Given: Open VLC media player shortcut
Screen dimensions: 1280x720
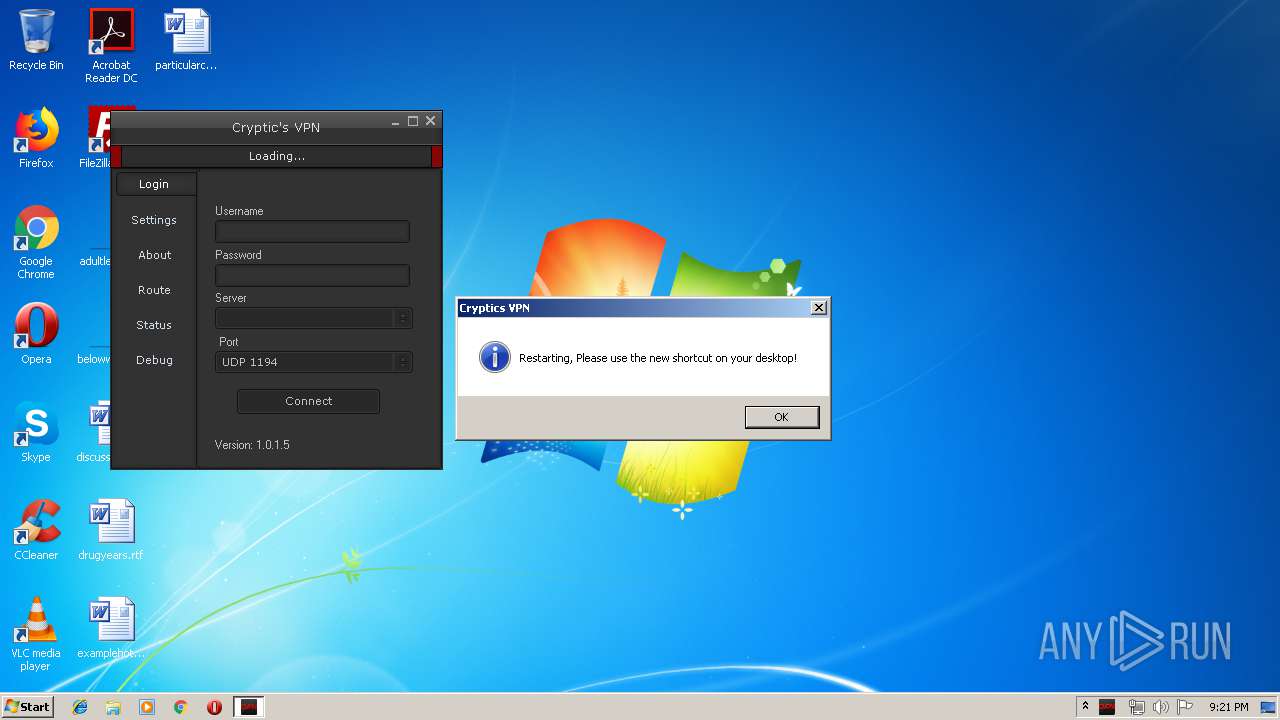Looking at the screenshot, I should point(36,634).
